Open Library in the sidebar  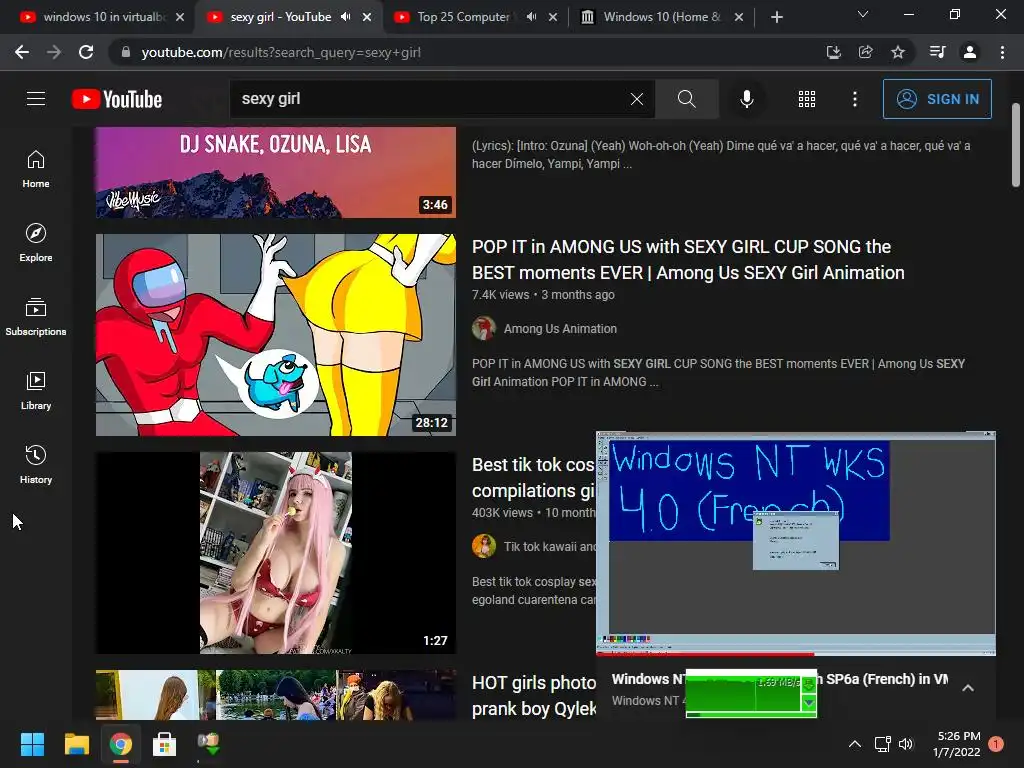[x=36, y=391]
